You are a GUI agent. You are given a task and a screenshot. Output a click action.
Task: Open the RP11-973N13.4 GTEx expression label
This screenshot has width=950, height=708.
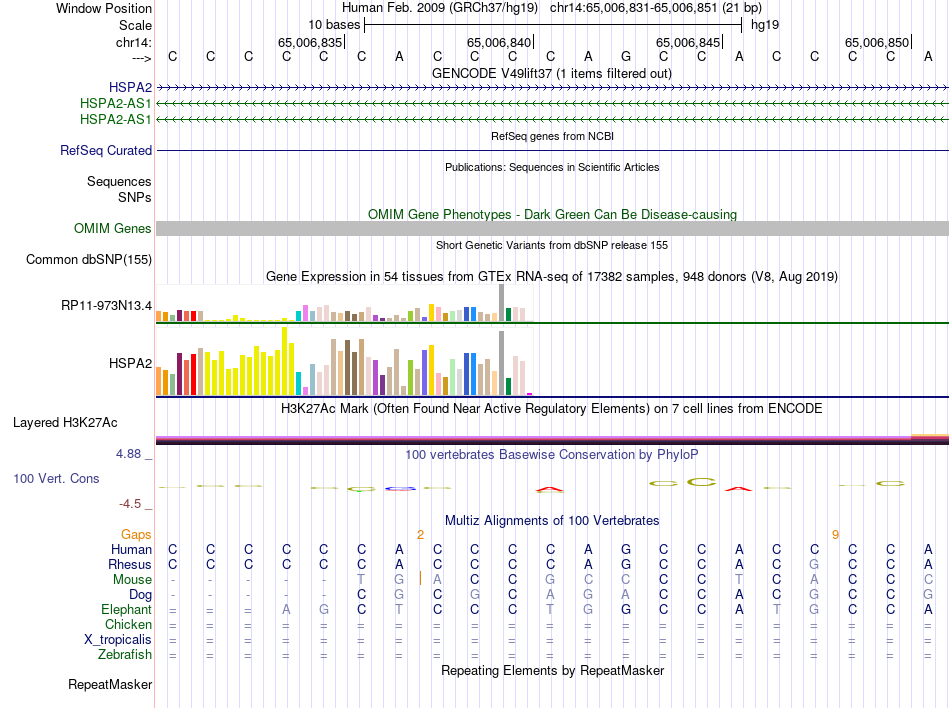(x=106, y=305)
